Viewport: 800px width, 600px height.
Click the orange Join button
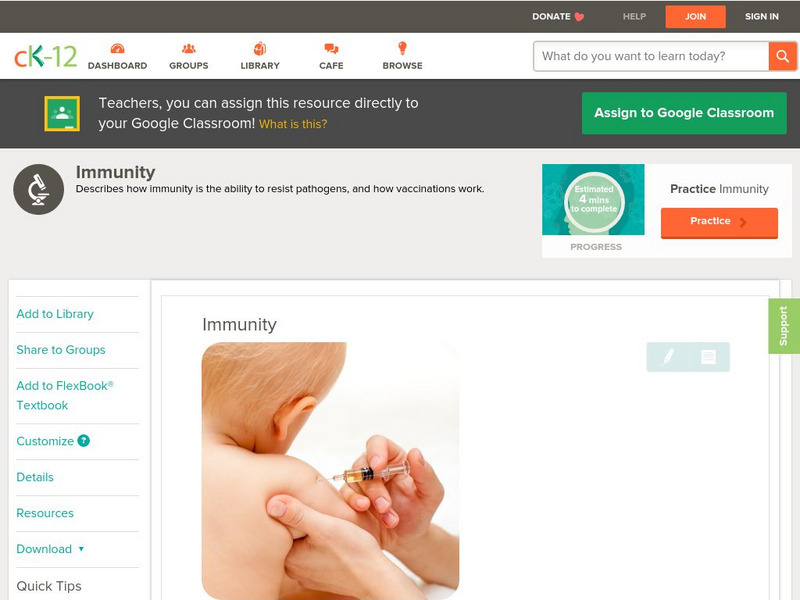[x=695, y=17]
